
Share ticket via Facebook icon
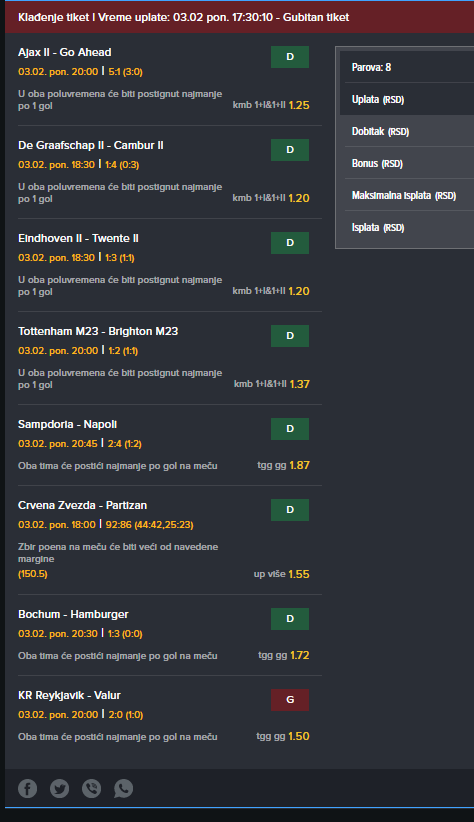tap(27, 788)
